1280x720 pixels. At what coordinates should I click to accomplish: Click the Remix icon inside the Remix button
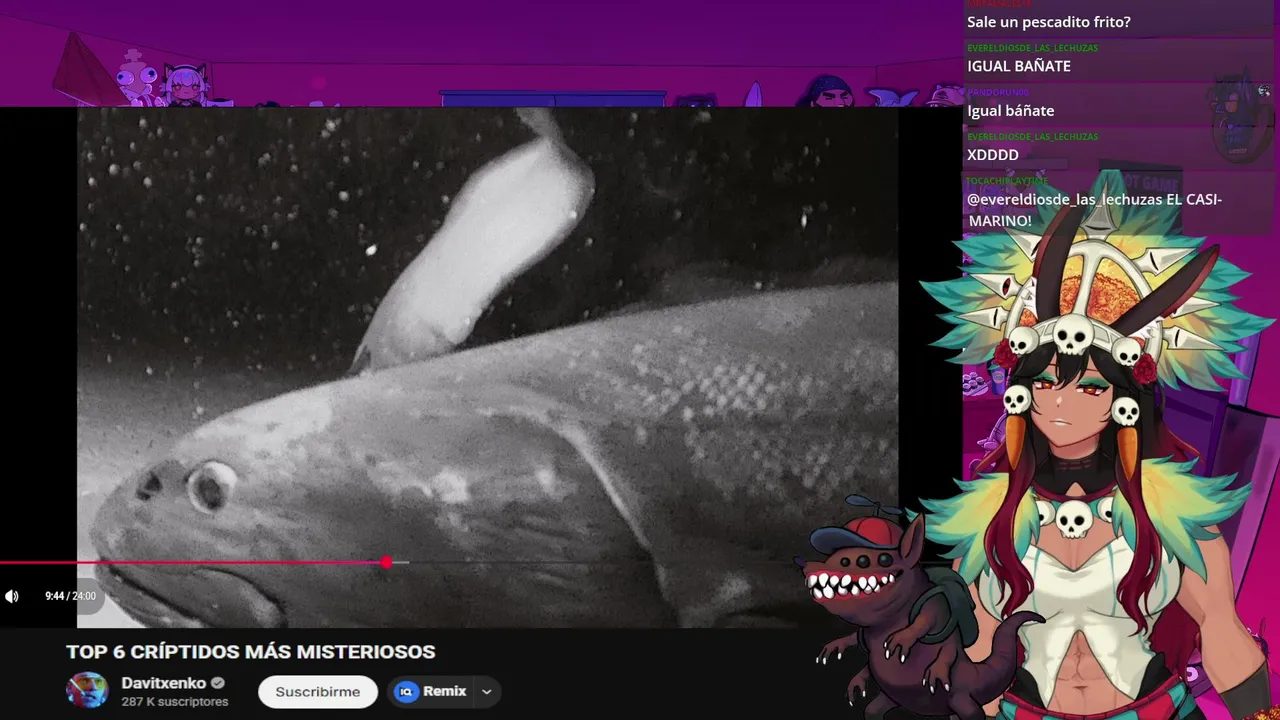coord(406,691)
